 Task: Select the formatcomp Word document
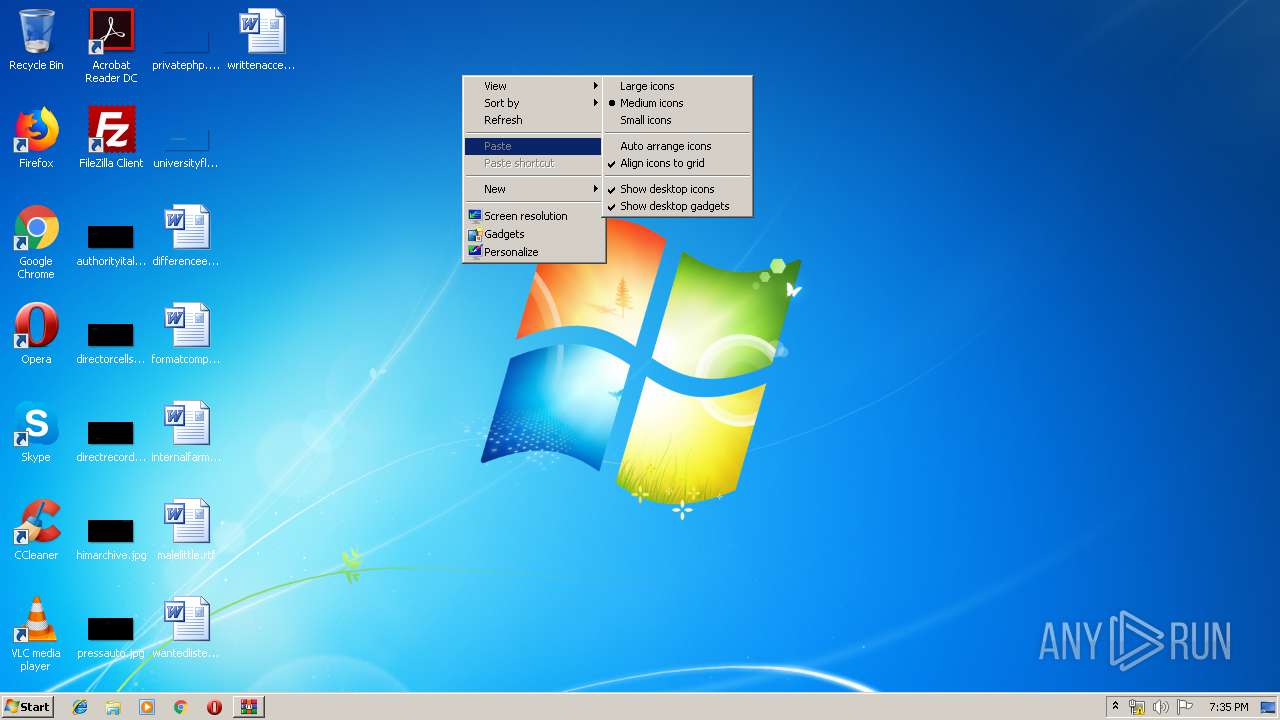[x=186, y=334]
